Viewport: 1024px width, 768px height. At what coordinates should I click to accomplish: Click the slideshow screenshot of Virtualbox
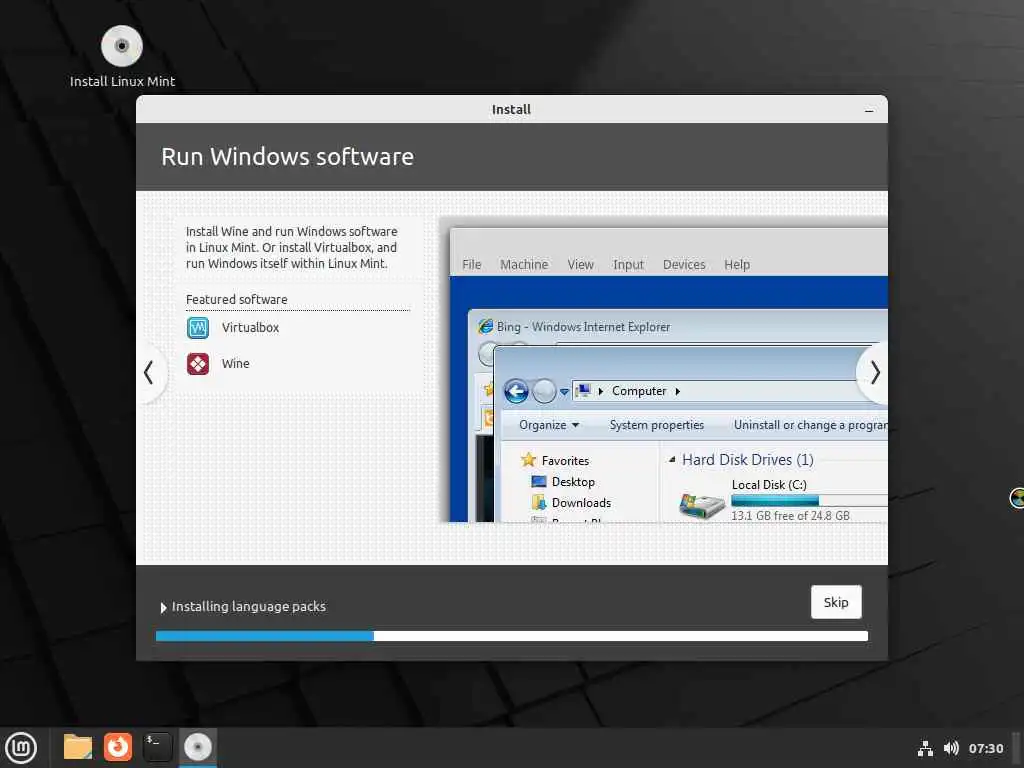tap(663, 370)
